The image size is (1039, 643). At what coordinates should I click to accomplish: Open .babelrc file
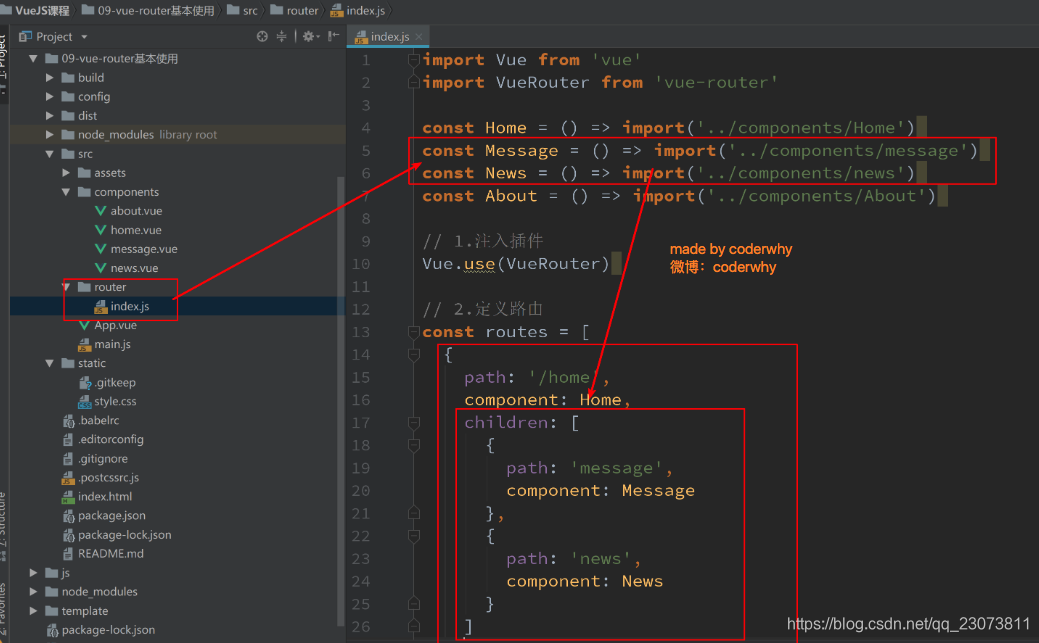pyautogui.click(x=98, y=420)
